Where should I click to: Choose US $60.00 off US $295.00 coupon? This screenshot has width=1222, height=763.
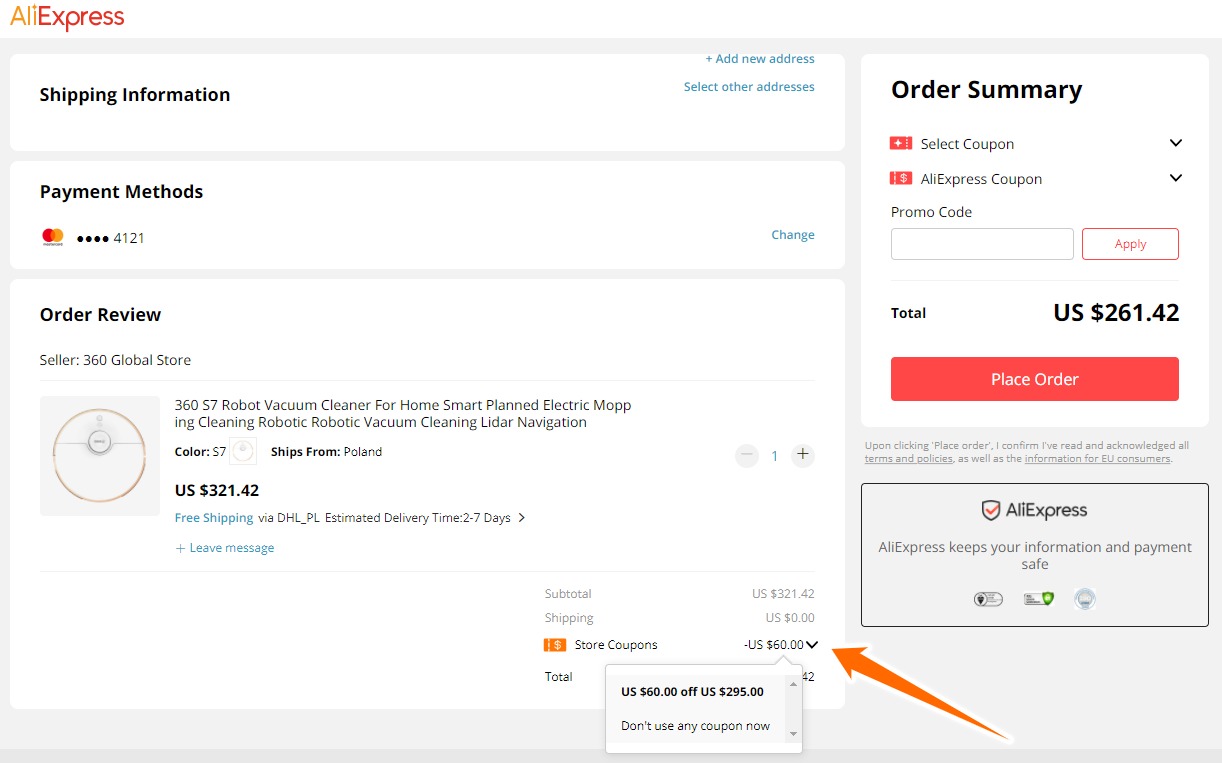point(692,691)
